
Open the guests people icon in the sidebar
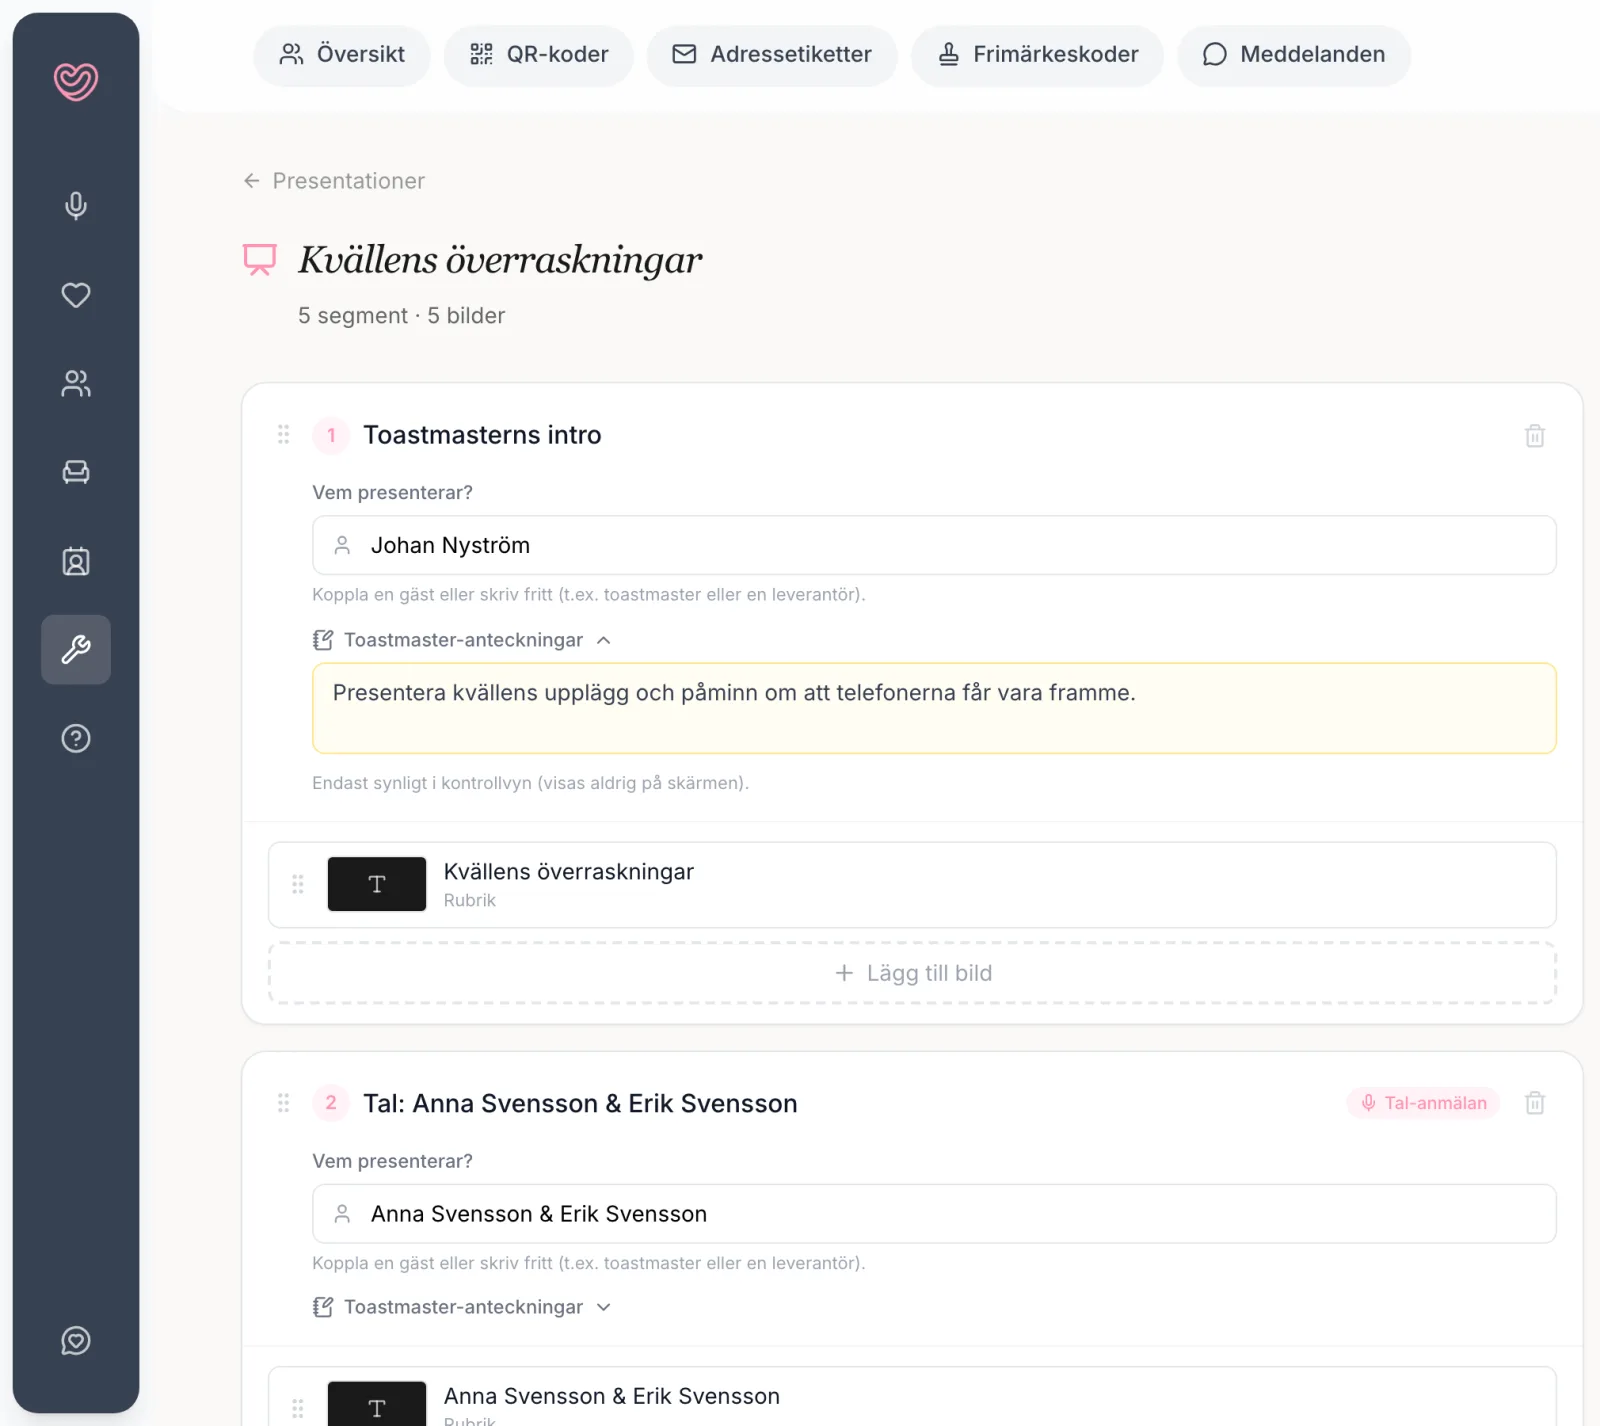tap(76, 384)
